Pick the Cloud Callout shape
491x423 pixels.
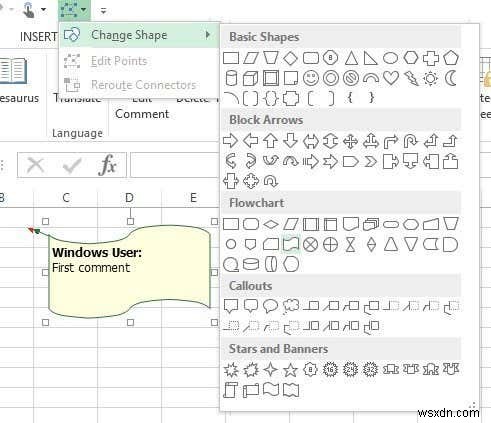pos(290,307)
